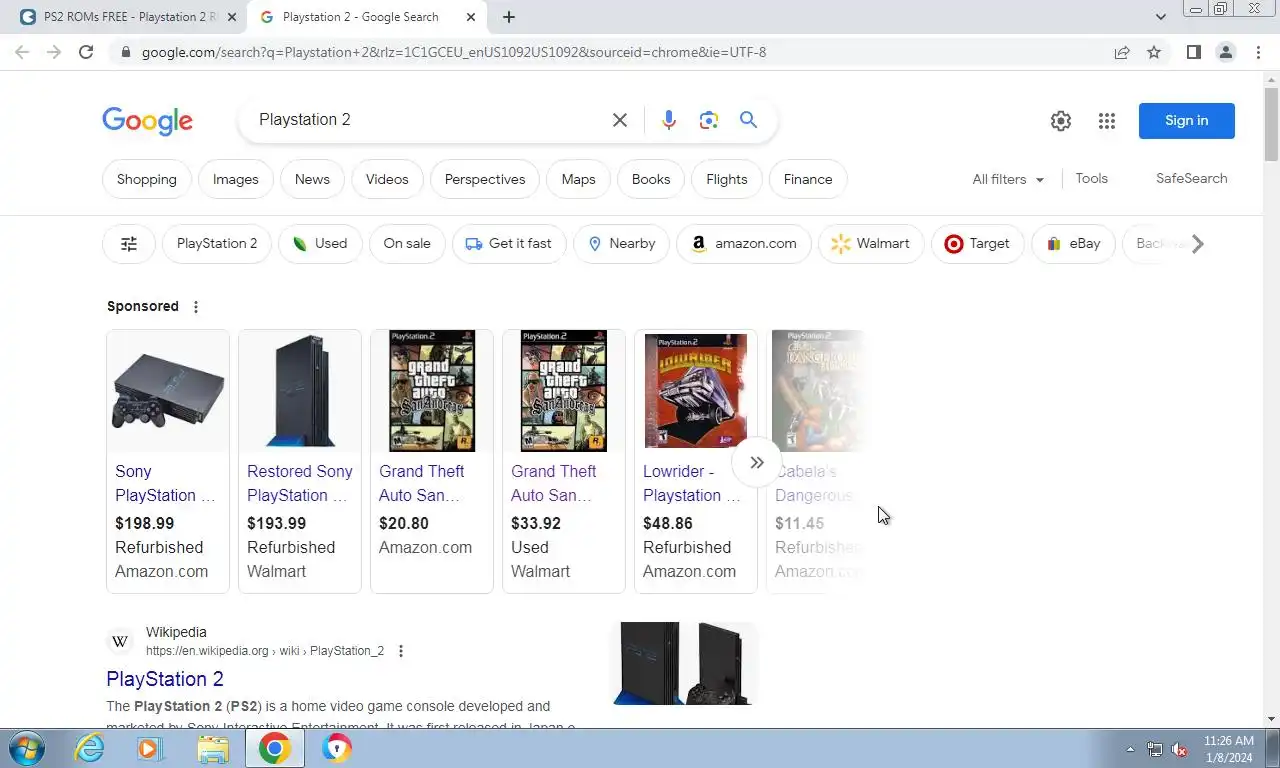Open Chrome profile avatar icon
The image size is (1280, 768).
coord(1226,52)
